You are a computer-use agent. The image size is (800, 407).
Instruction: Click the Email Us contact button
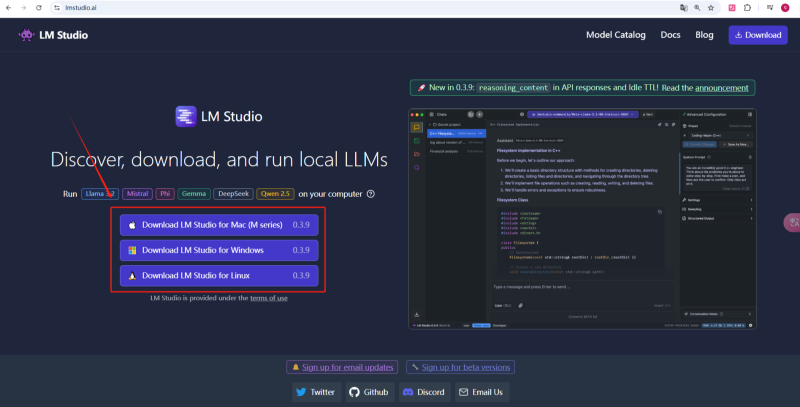481,392
